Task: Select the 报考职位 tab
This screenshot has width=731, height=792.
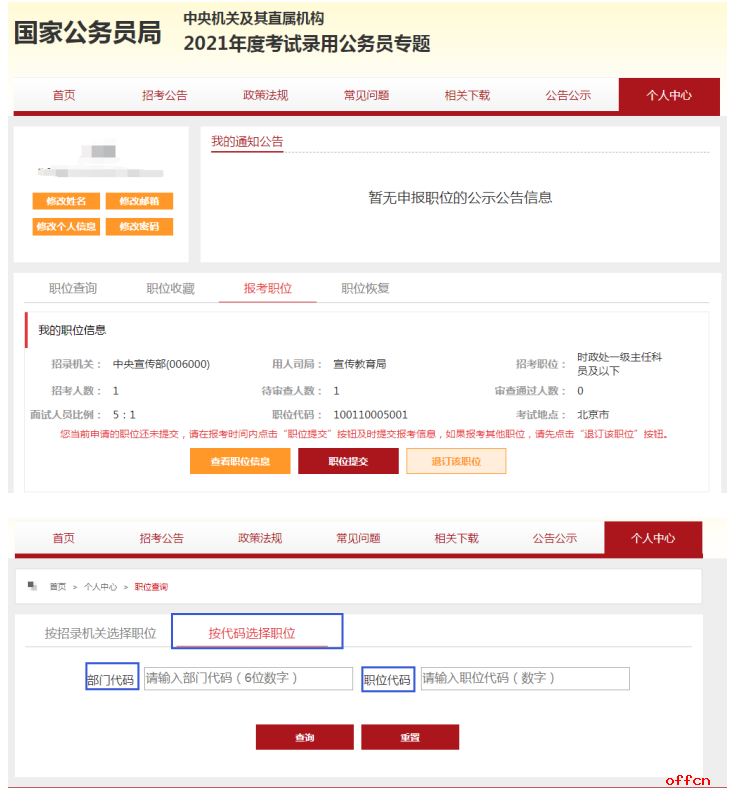Action: point(267,288)
